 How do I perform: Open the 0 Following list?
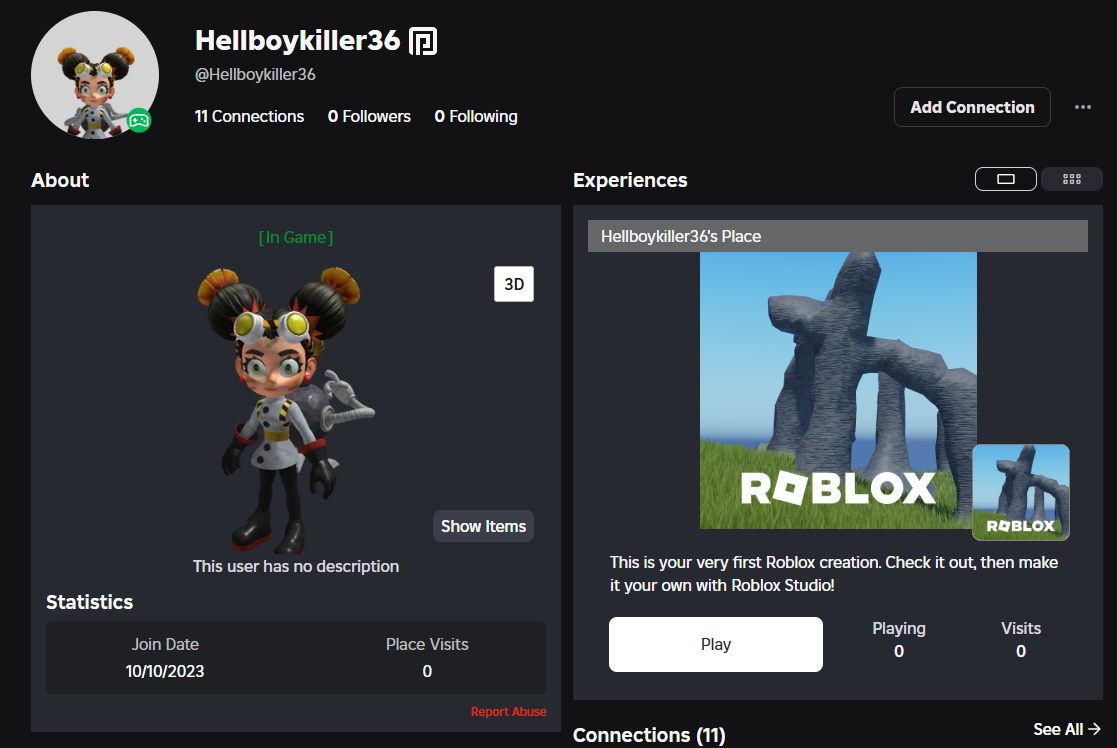pyautogui.click(x=476, y=116)
